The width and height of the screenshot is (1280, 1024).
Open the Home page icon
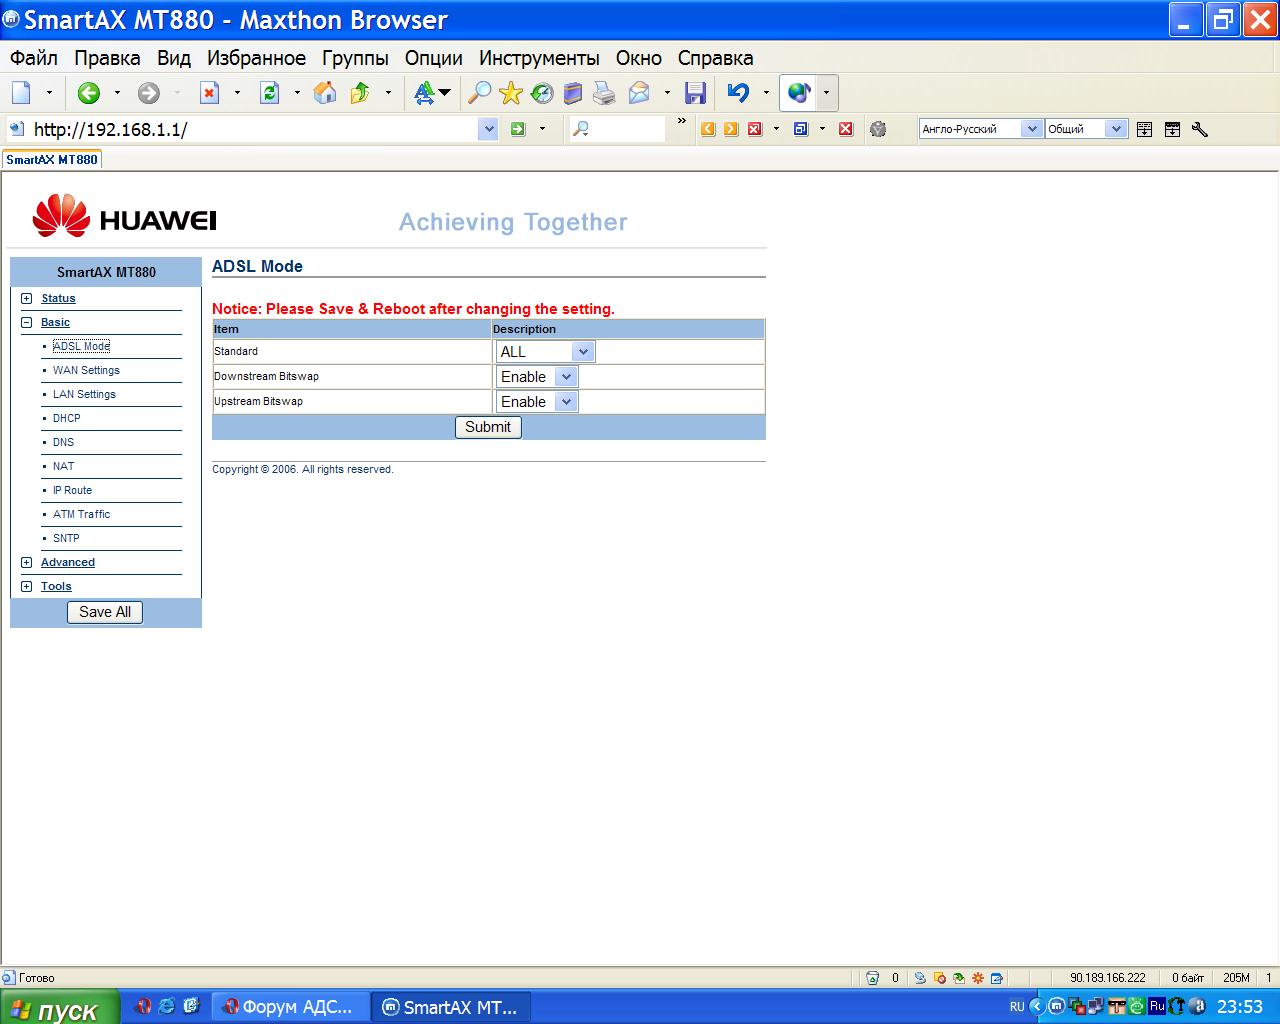(325, 93)
